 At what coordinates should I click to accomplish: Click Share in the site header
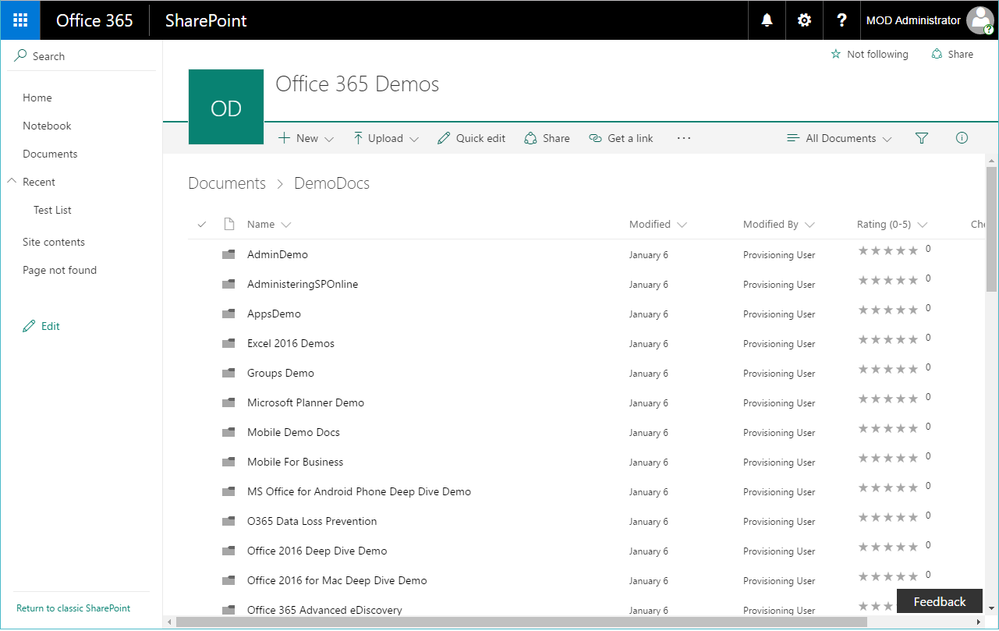[x=952, y=54]
